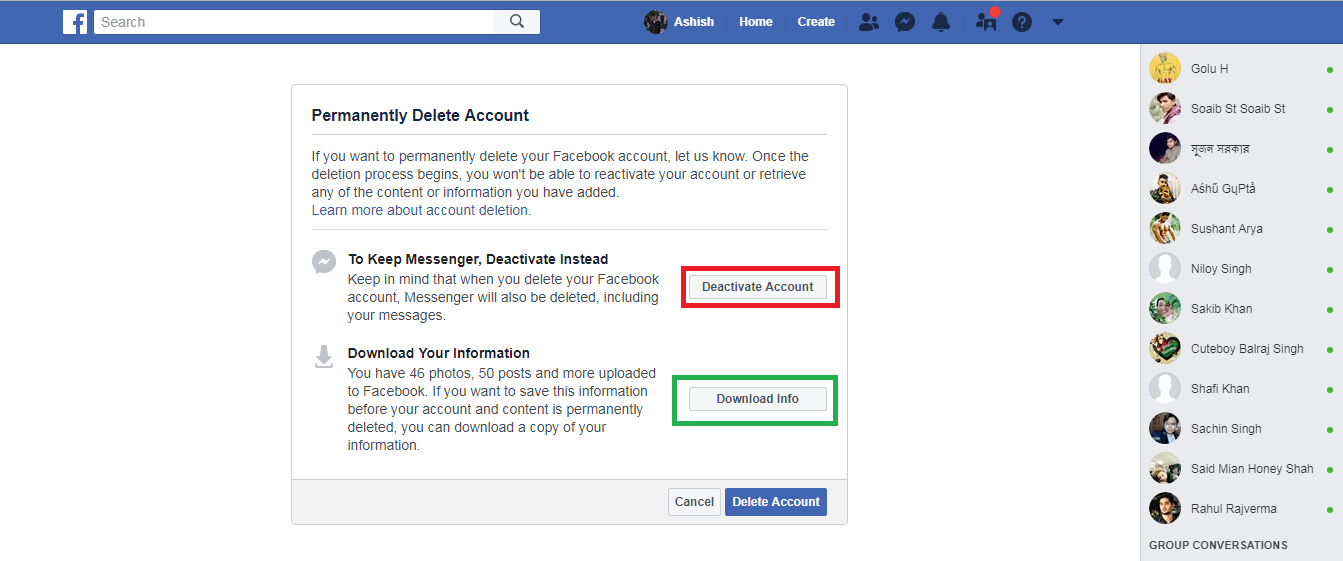Open chat with Shafi Khan

(1241, 389)
